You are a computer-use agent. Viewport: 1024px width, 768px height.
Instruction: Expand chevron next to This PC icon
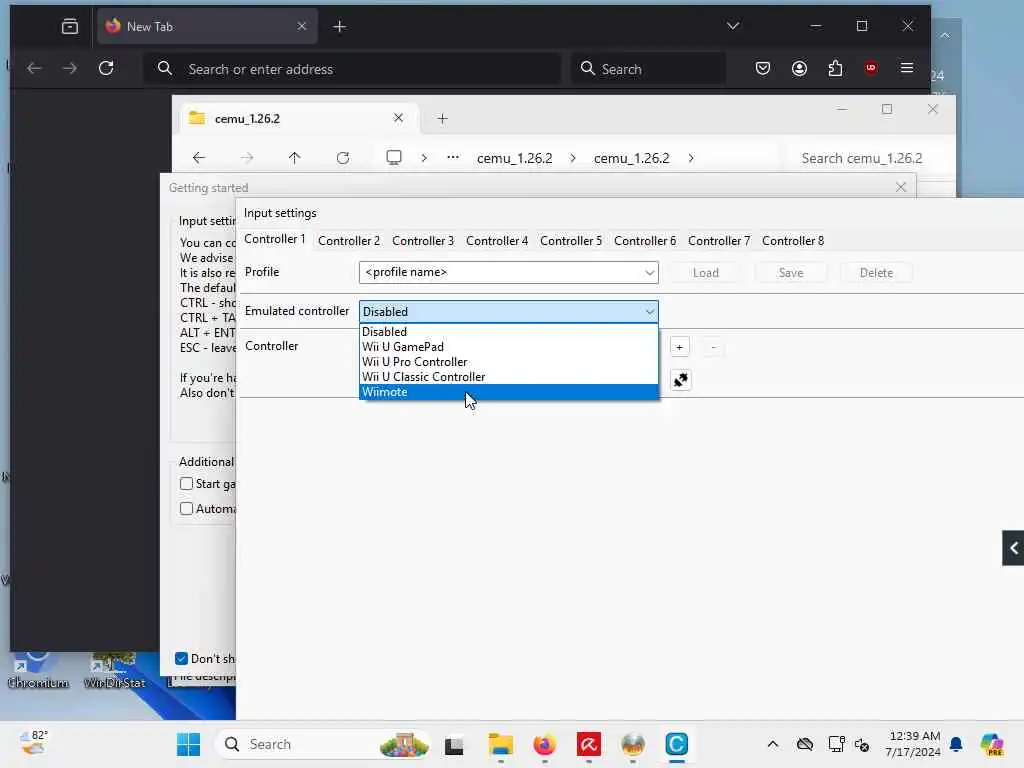tap(424, 158)
